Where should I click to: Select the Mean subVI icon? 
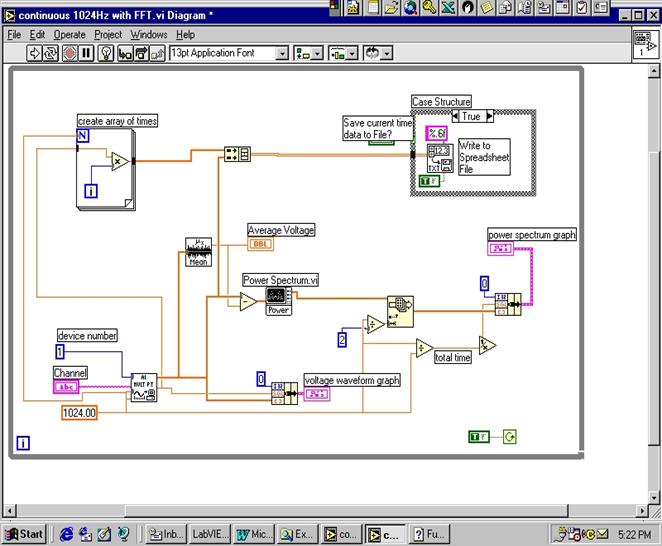tap(198, 252)
